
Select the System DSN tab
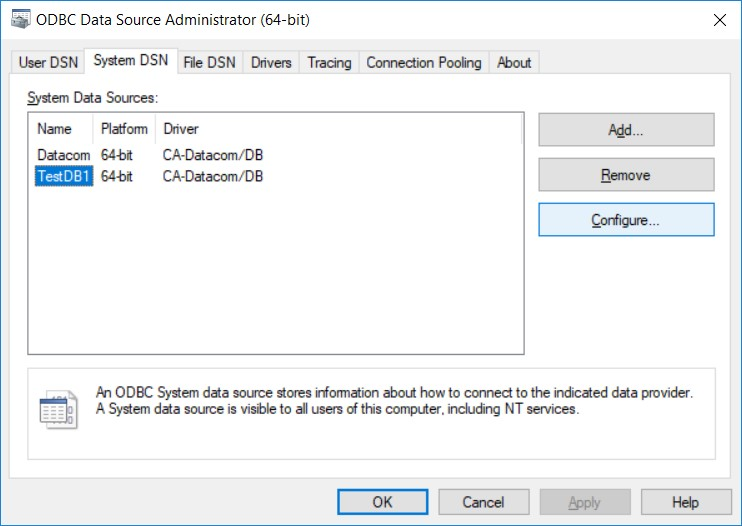(130, 61)
